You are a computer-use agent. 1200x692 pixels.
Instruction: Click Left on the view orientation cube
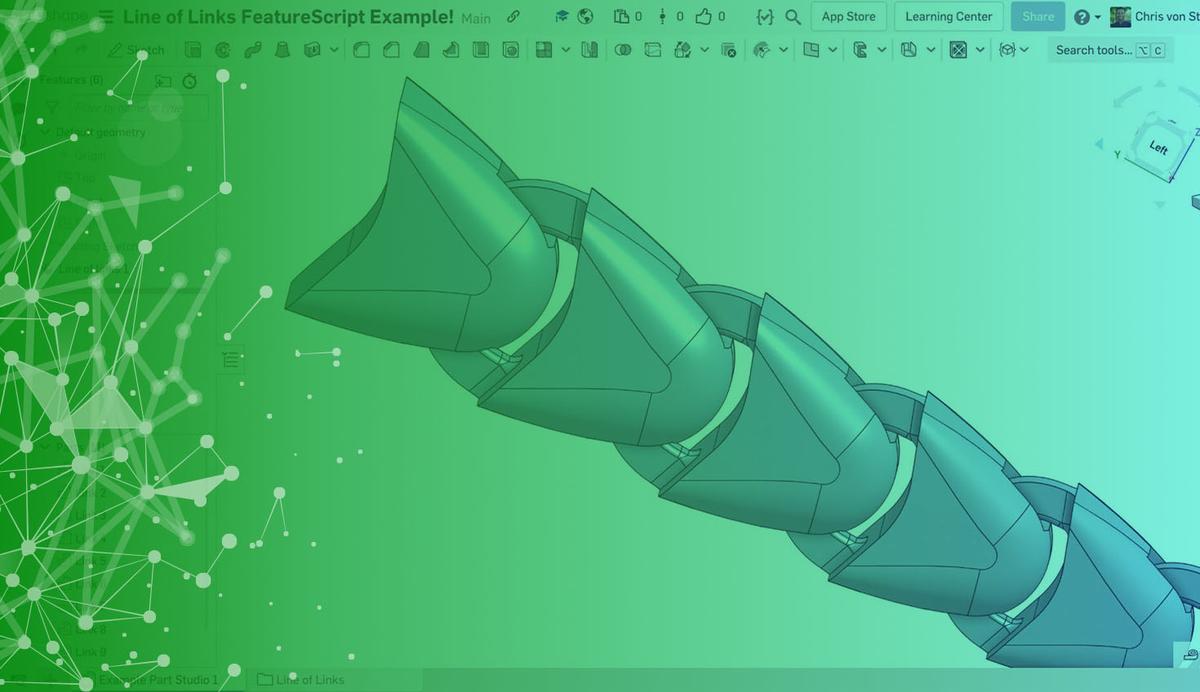(1156, 148)
